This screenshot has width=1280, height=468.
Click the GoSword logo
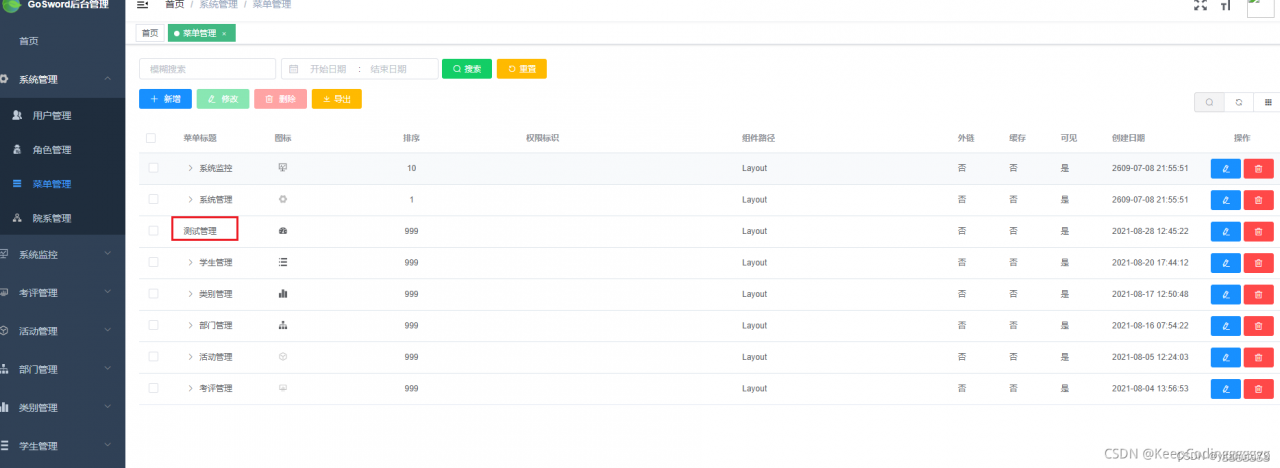point(10,4)
